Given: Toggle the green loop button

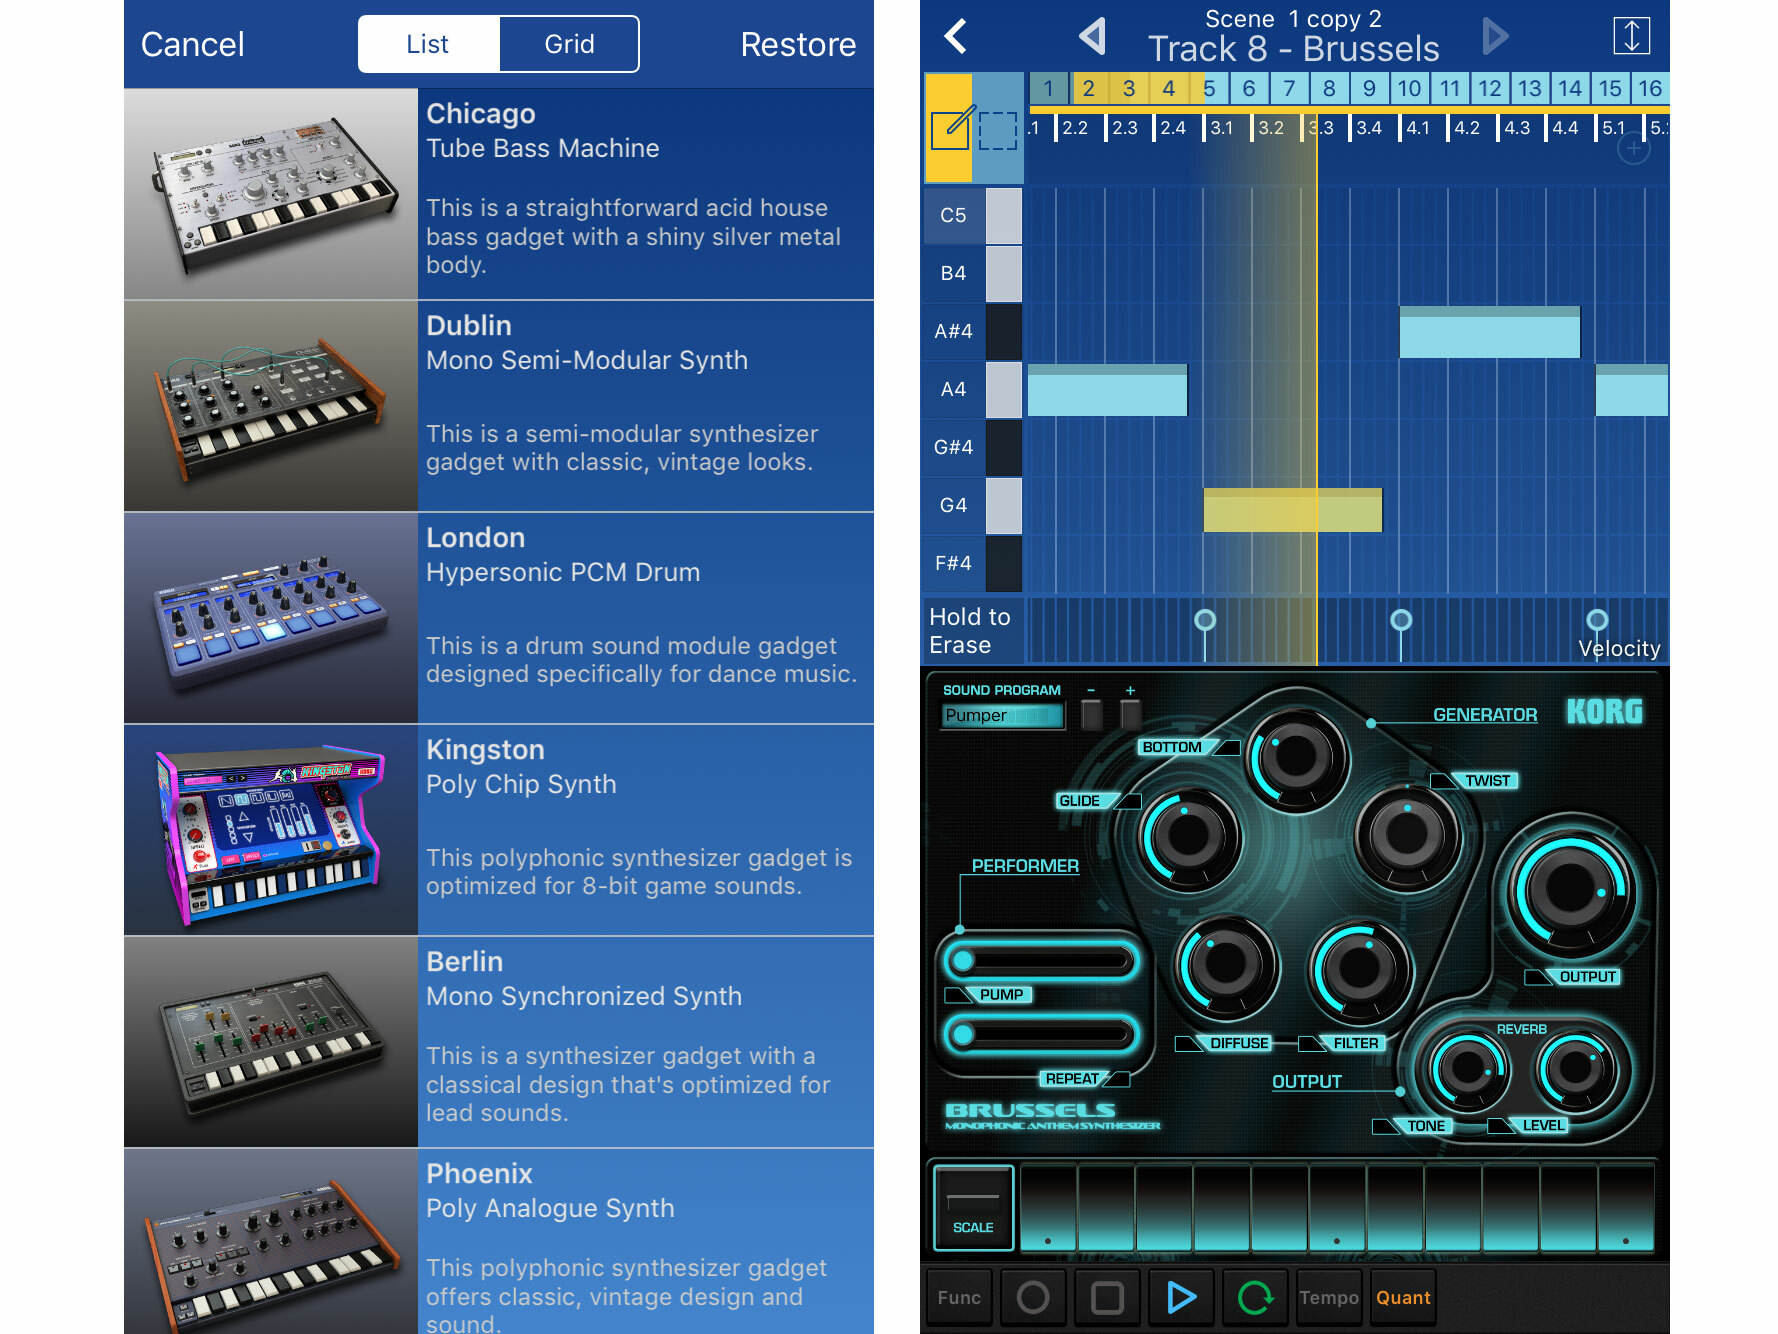Looking at the screenshot, I should pyautogui.click(x=1255, y=1298).
